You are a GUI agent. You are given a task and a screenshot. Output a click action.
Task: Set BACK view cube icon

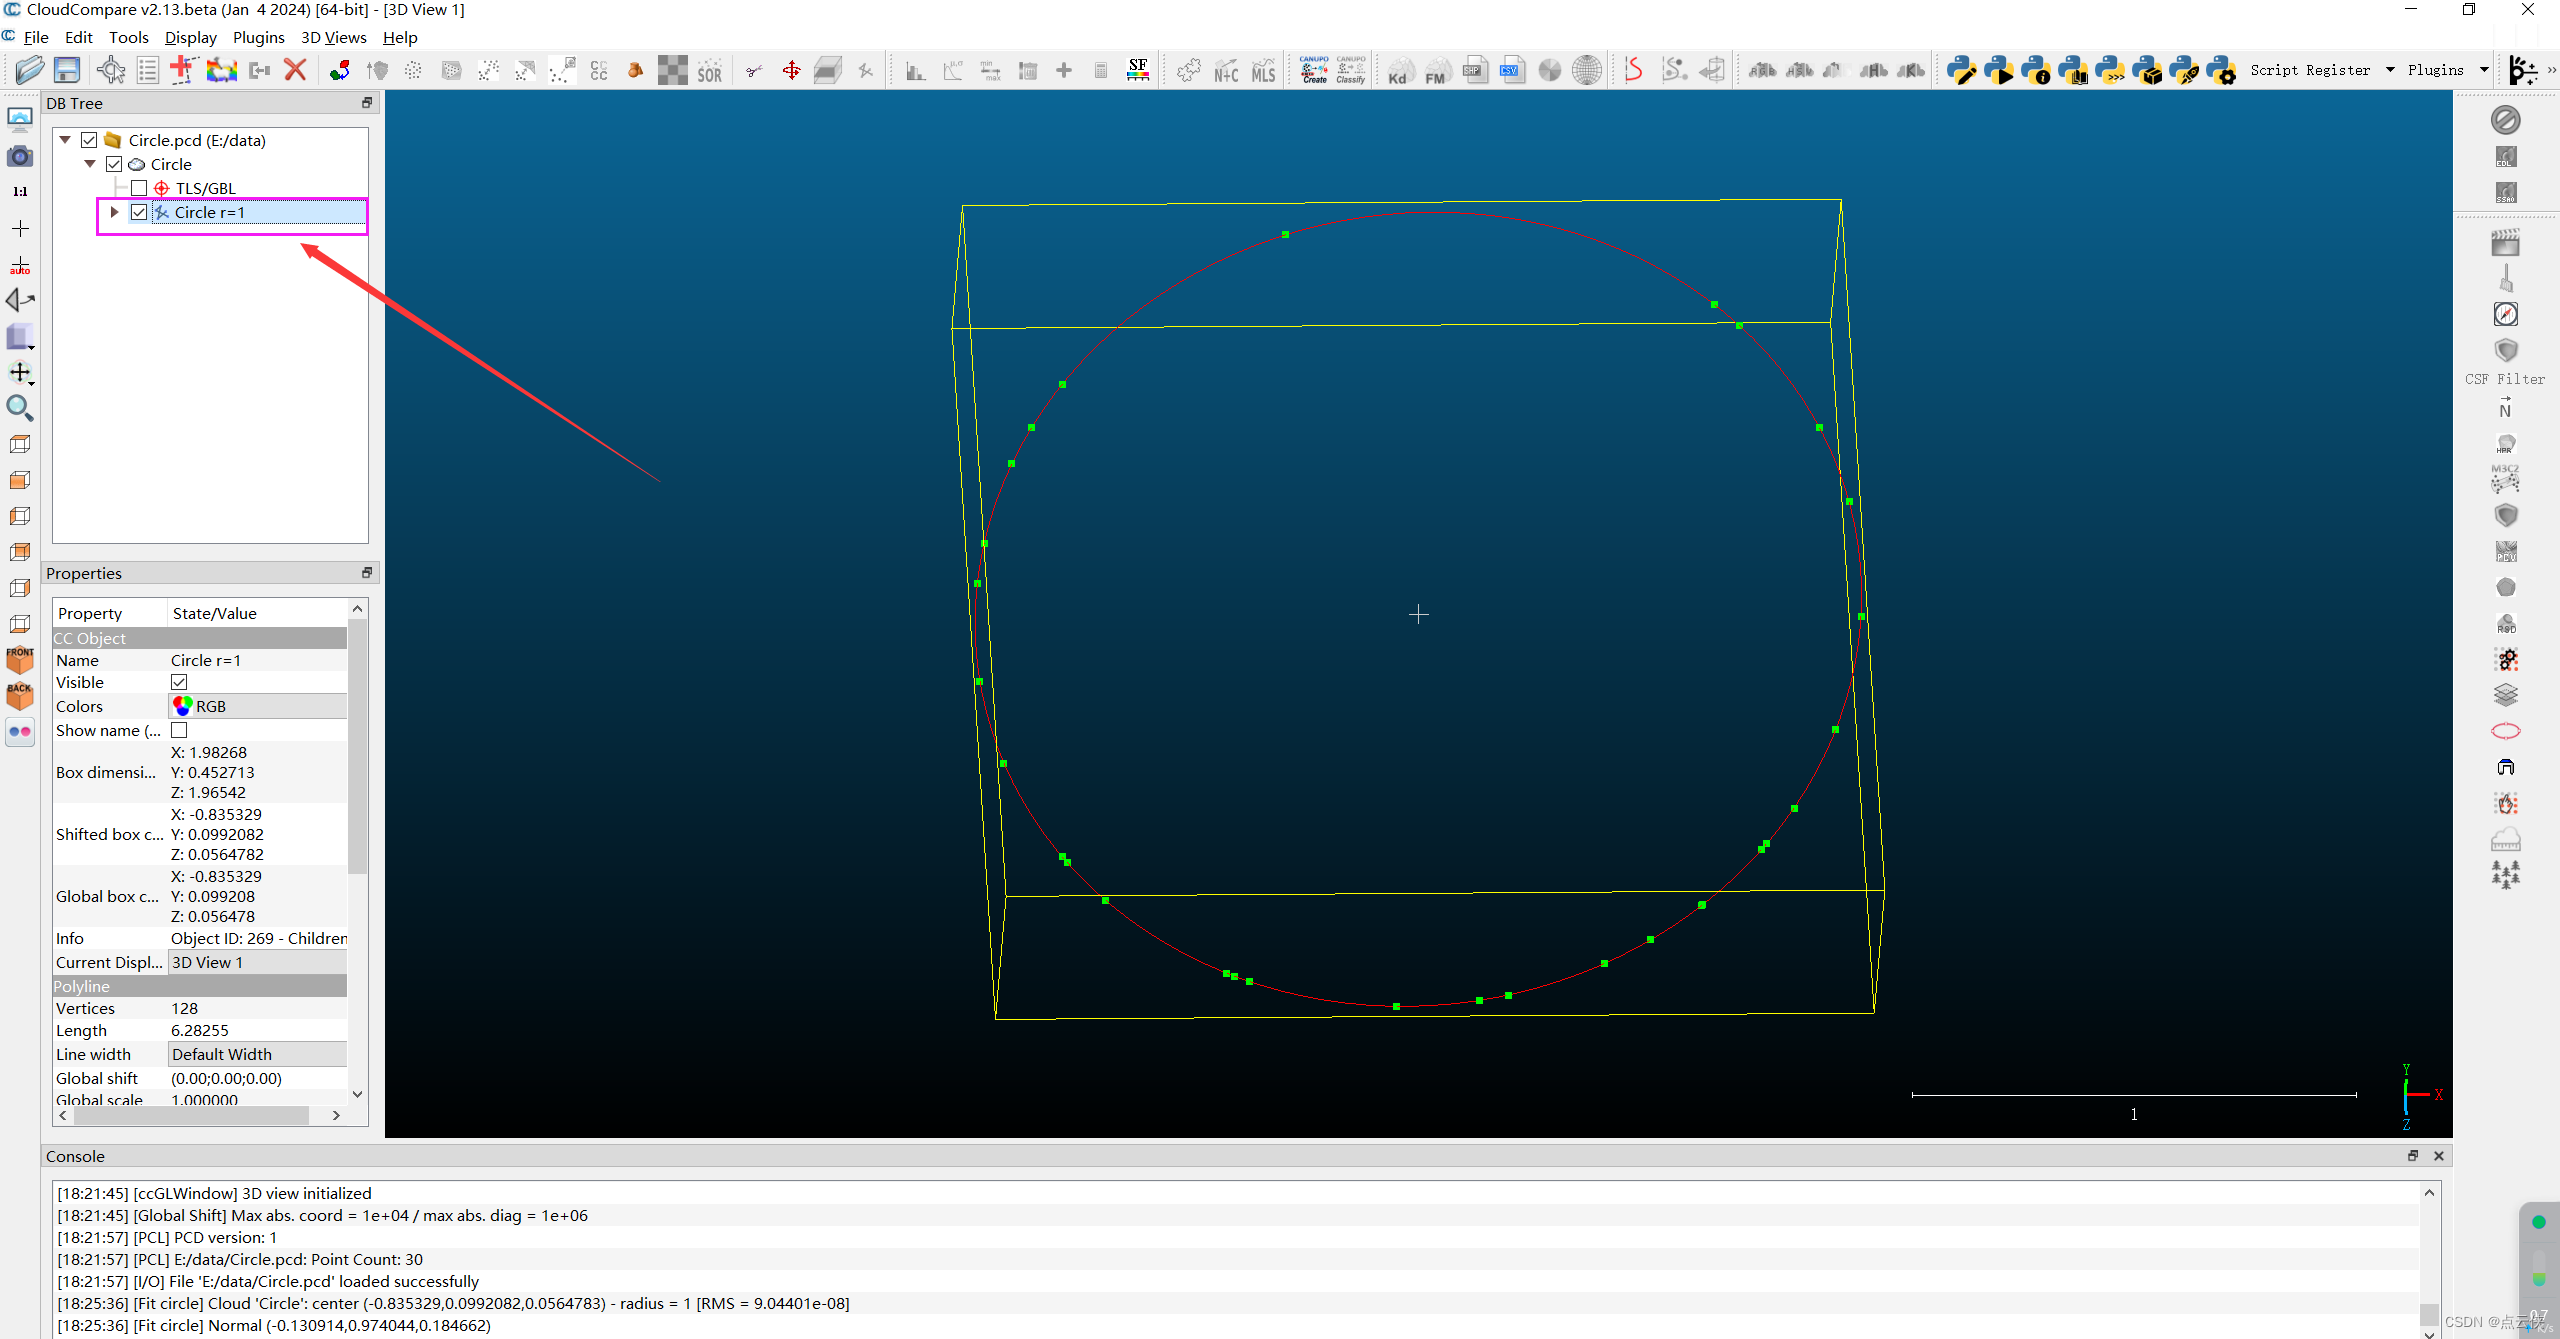20,696
